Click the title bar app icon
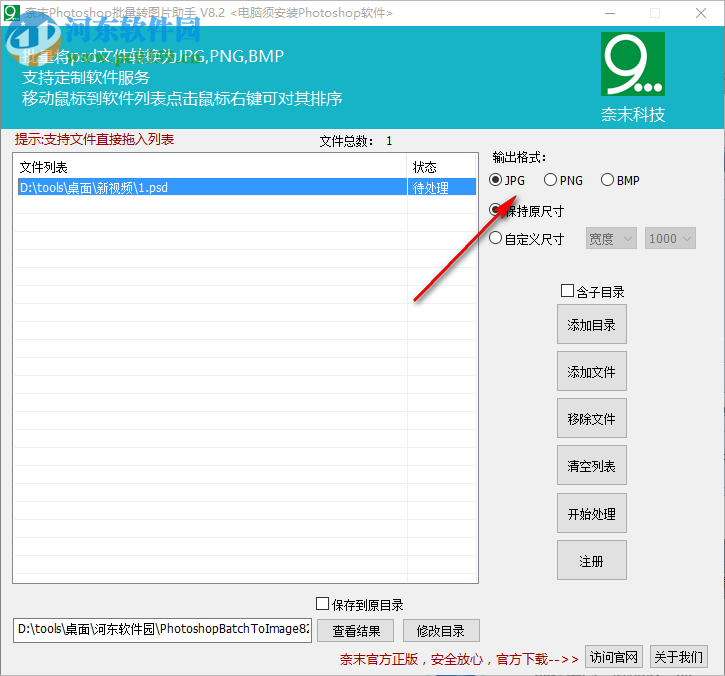This screenshot has width=725, height=676. point(11,12)
